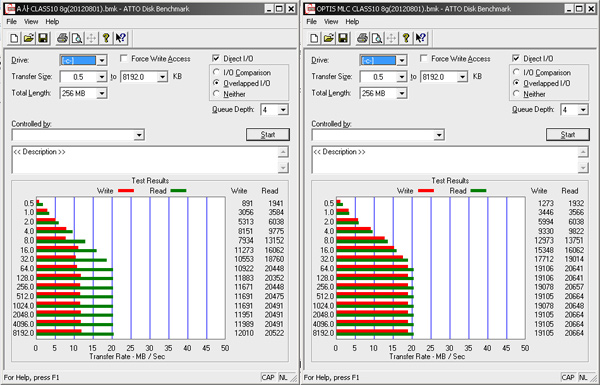Open File menu in left window

[11, 21]
